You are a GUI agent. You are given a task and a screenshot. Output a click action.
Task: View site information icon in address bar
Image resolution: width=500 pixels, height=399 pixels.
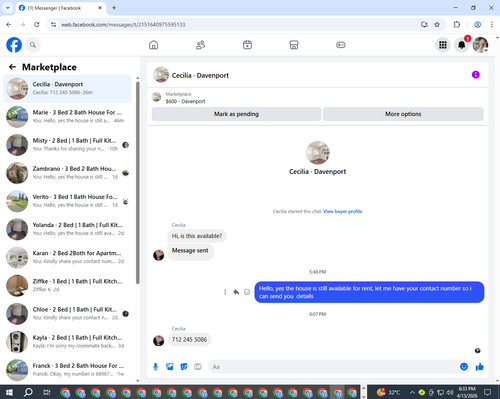tap(53, 24)
